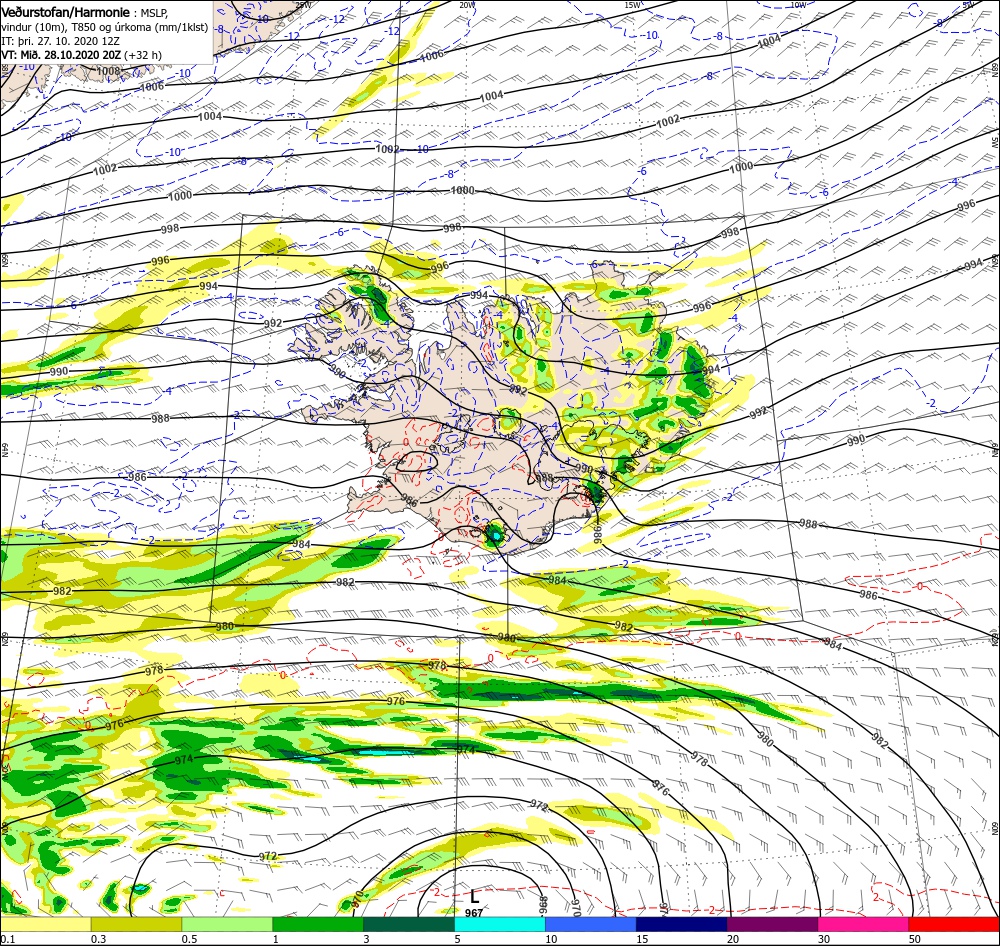This screenshot has width=1000, height=946.
Task: Choose the navy 15–20 legend swatch
Action: (x=681, y=925)
